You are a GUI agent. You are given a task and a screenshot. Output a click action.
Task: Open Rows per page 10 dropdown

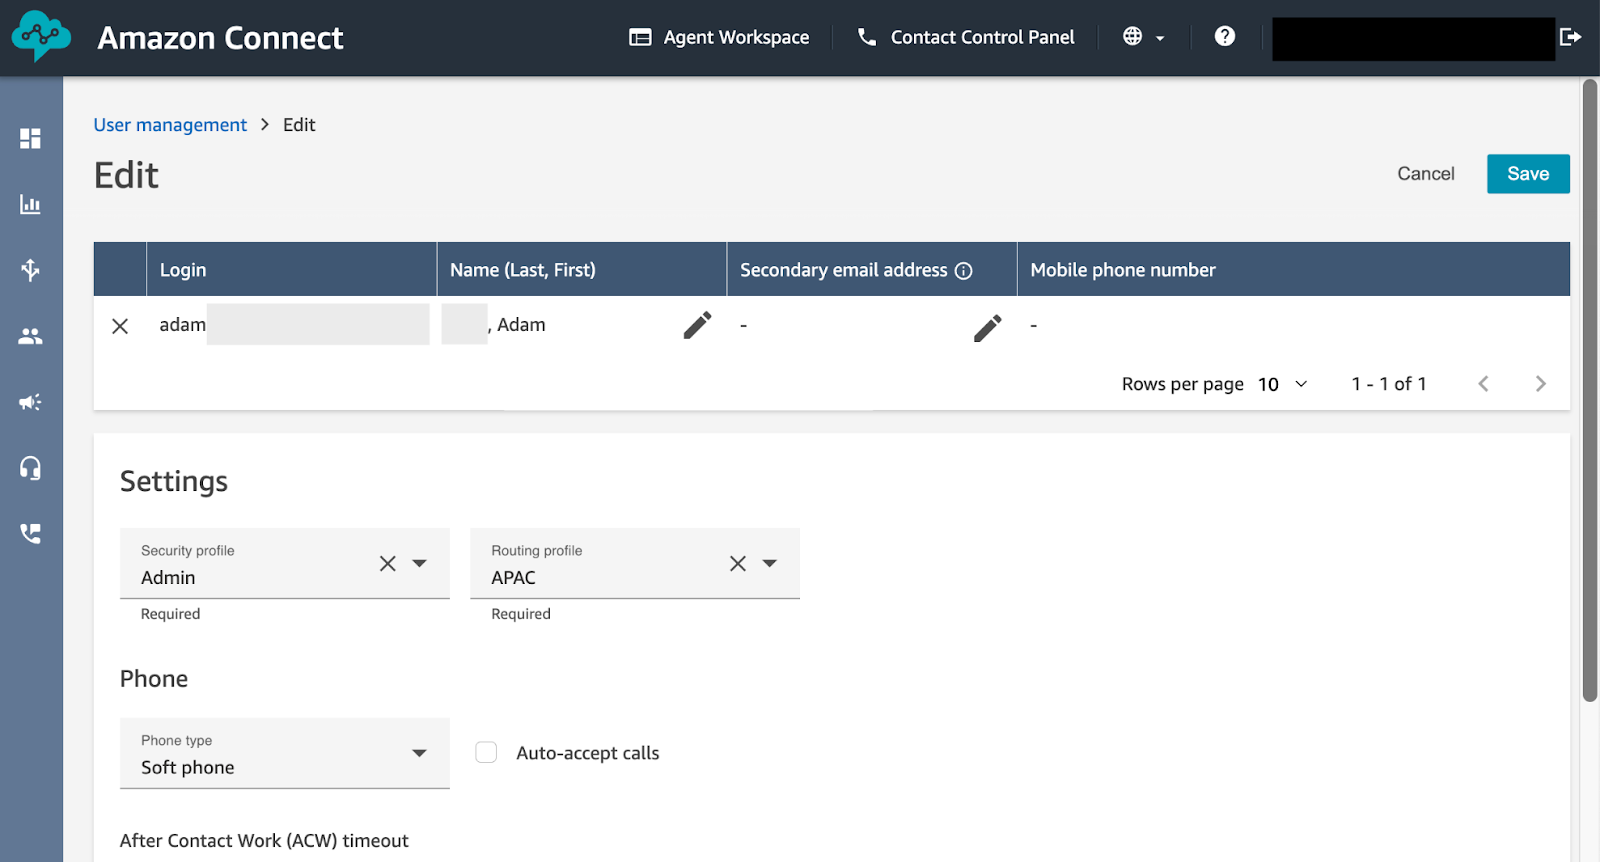click(1283, 384)
